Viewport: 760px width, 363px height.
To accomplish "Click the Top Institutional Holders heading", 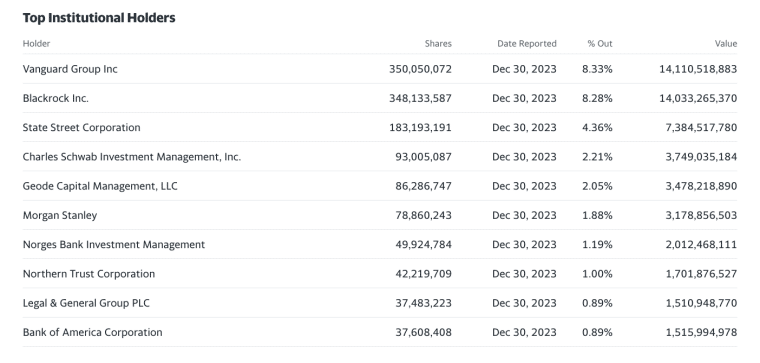I will pyautogui.click(x=99, y=18).
